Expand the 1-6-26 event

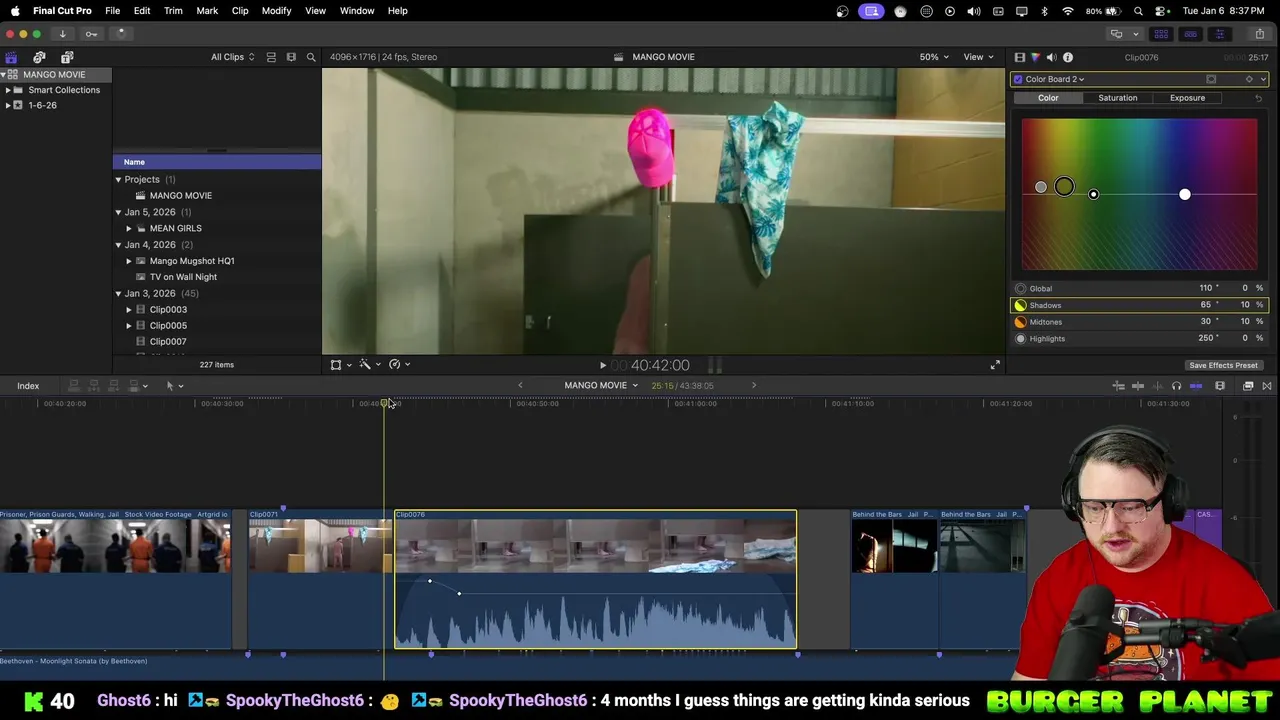point(8,105)
